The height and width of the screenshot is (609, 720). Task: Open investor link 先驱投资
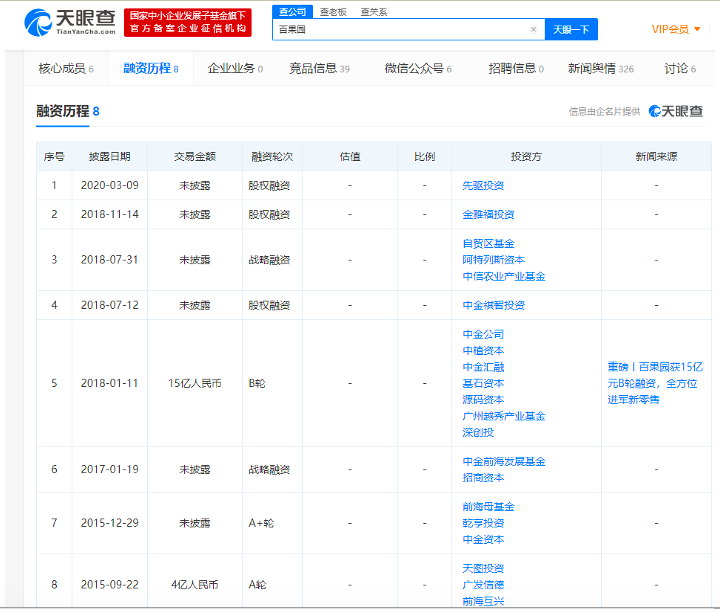[x=483, y=186]
